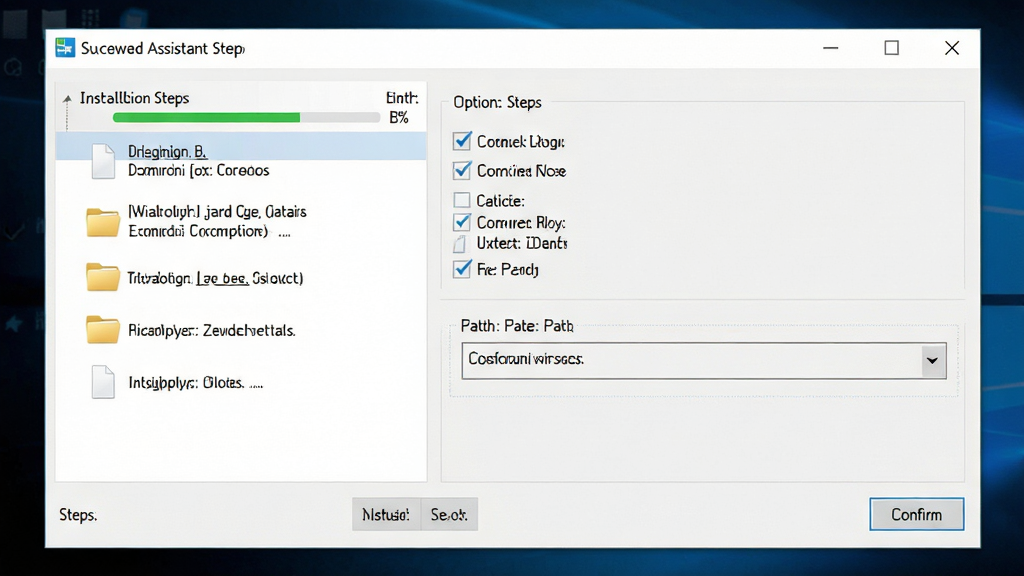Image resolution: width=1024 pixels, height=576 pixels.
Task: Uncheck the 'Cotnek Ltogr' checkbox
Action: pyautogui.click(x=462, y=141)
